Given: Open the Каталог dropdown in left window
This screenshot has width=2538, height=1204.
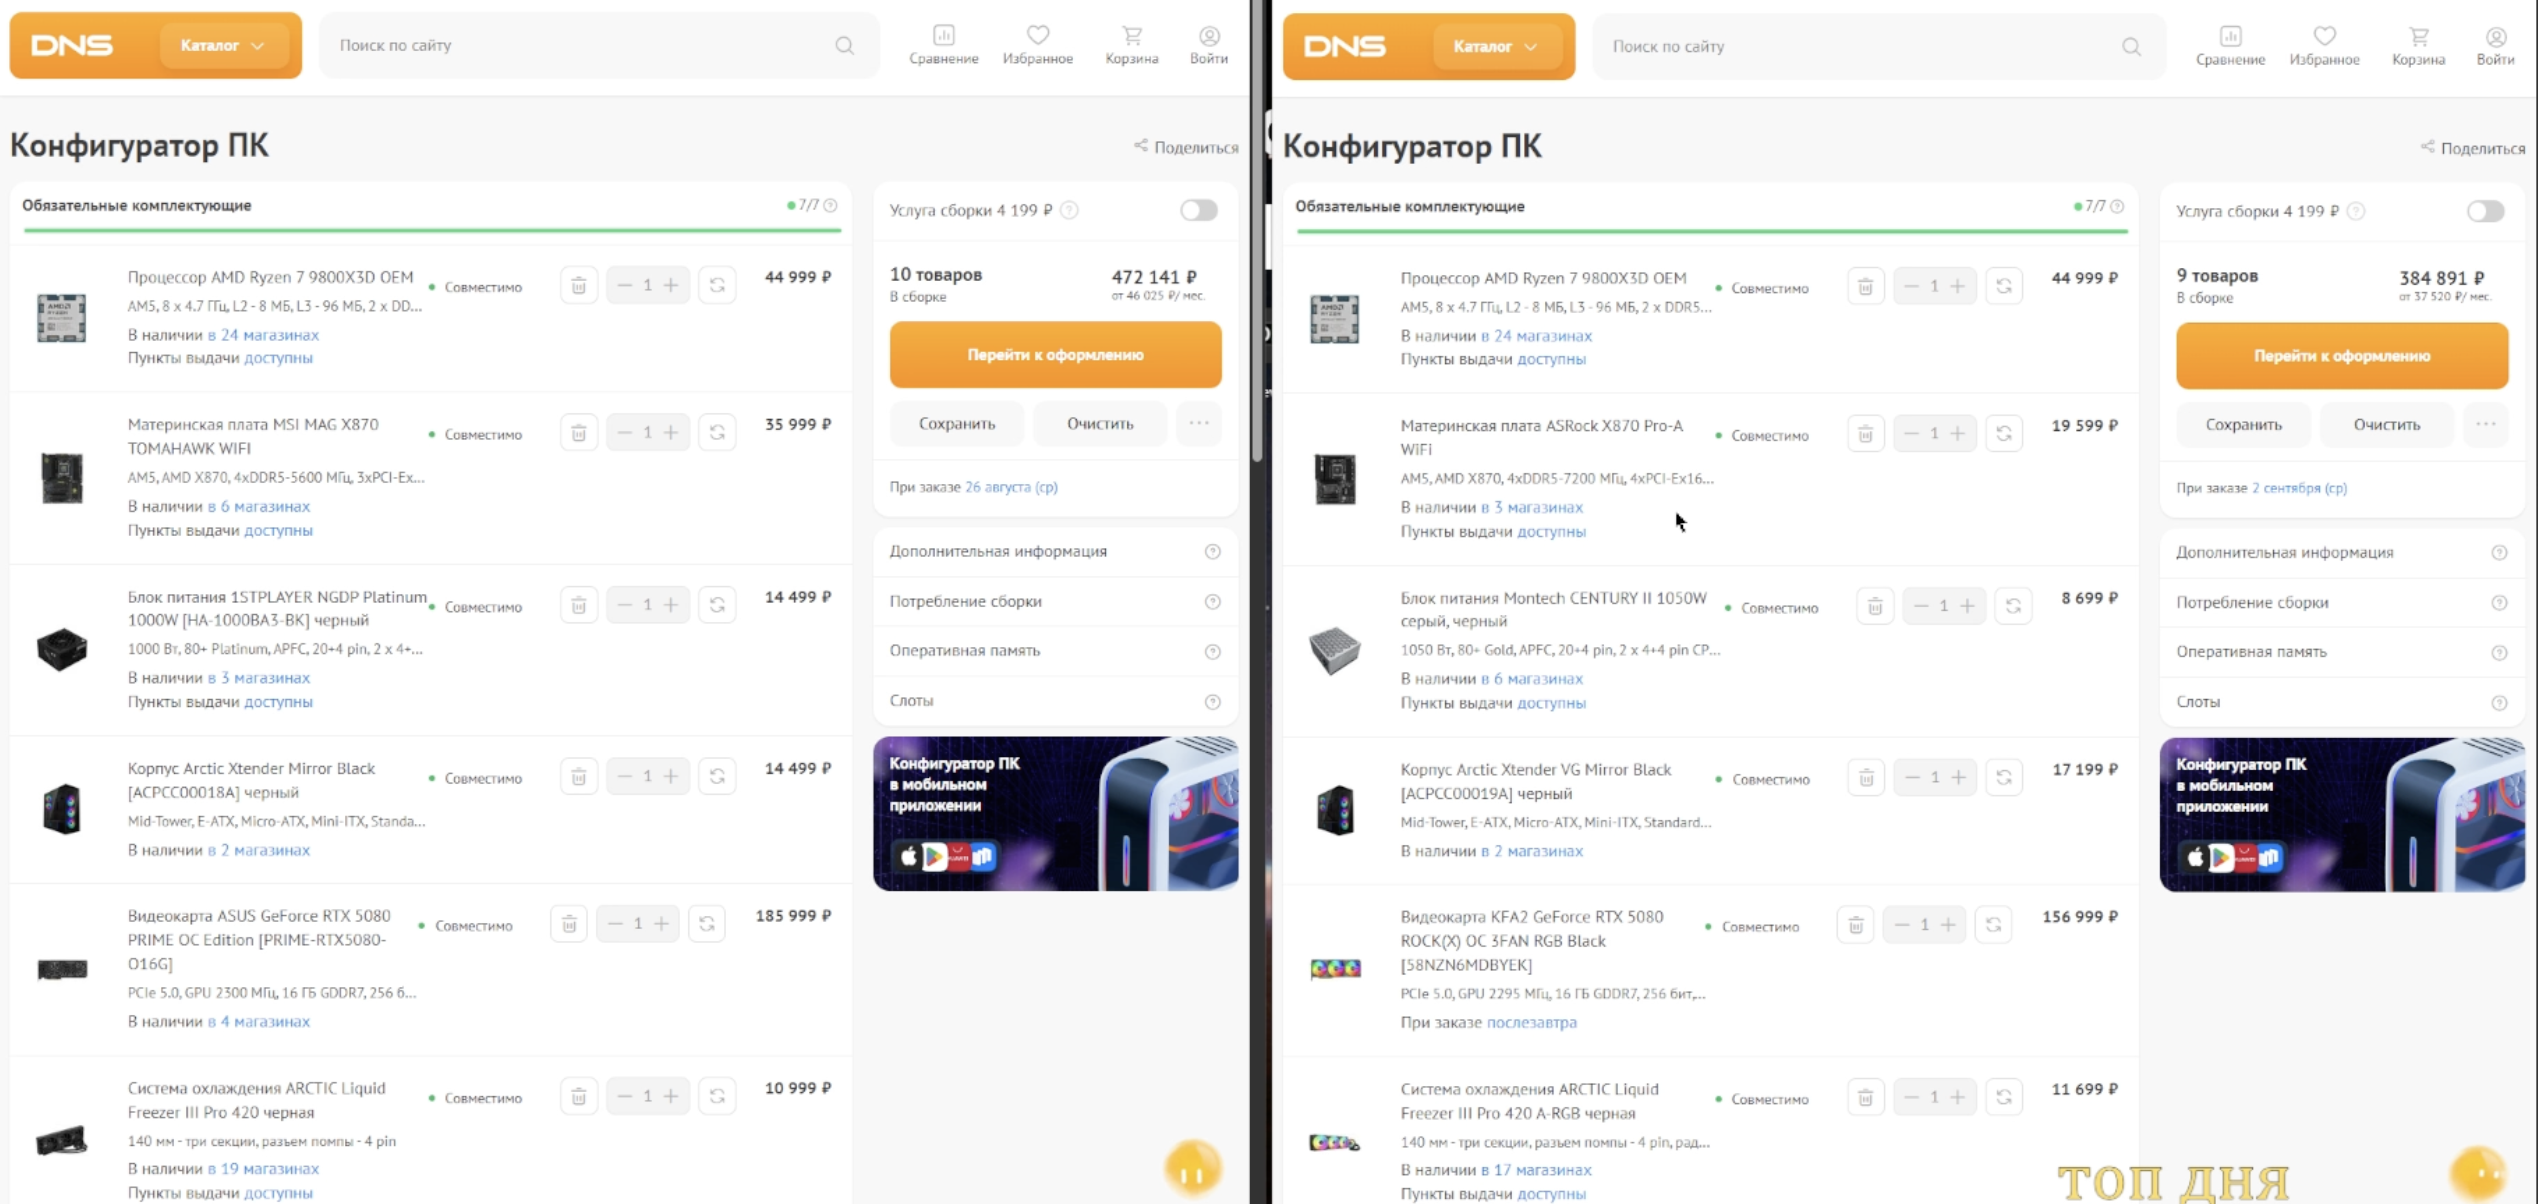Looking at the screenshot, I should tap(222, 45).
